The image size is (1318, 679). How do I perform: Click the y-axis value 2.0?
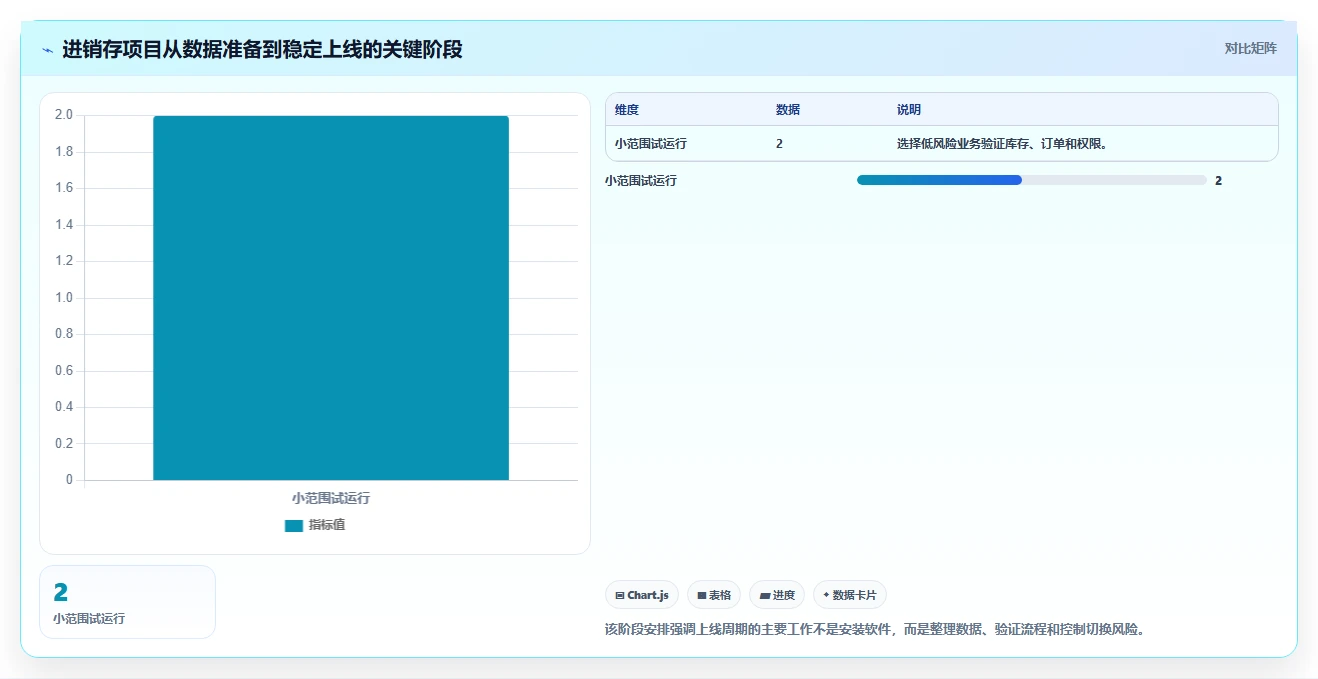pyautogui.click(x=64, y=115)
